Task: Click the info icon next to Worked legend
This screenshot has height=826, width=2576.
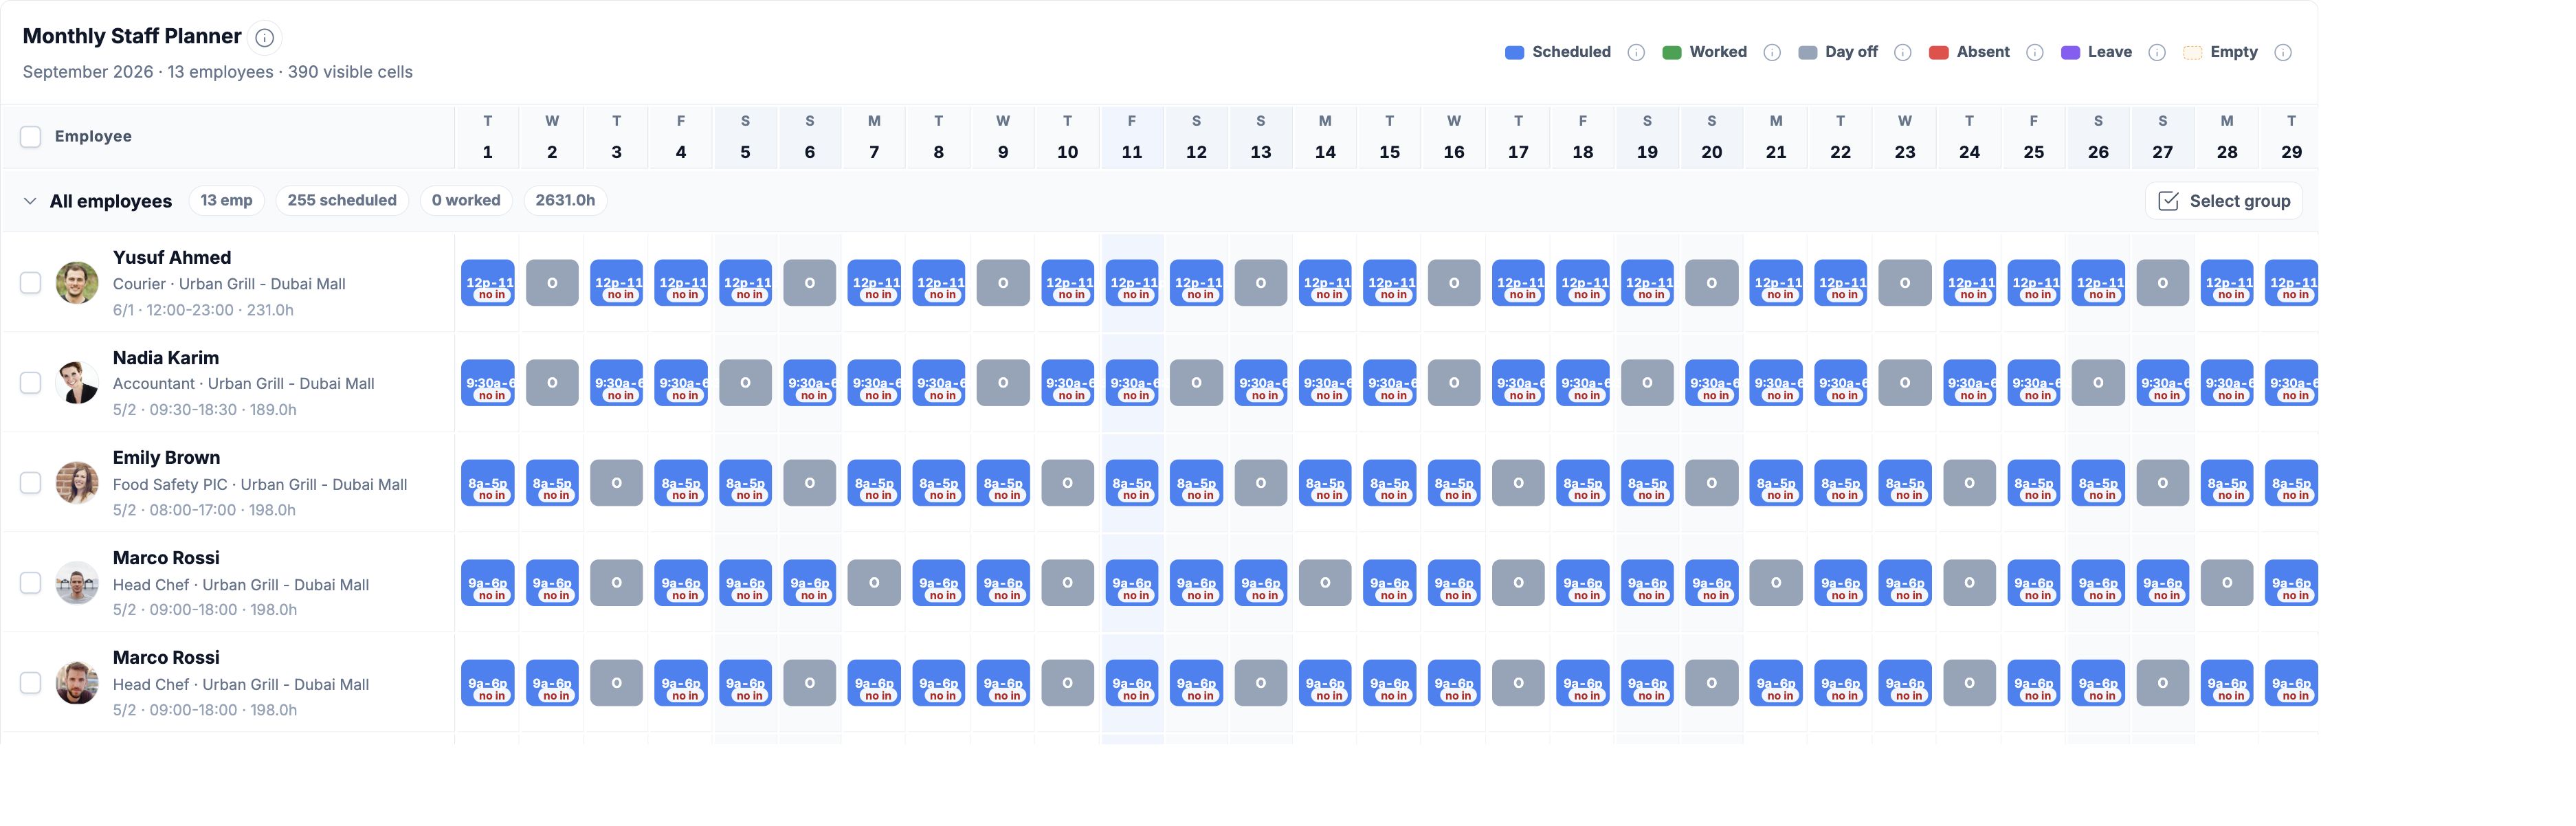Action: [1772, 53]
